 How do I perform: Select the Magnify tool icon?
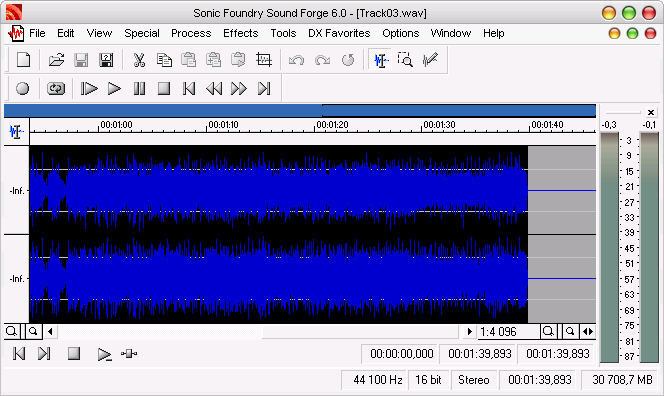click(x=405, y=60)
